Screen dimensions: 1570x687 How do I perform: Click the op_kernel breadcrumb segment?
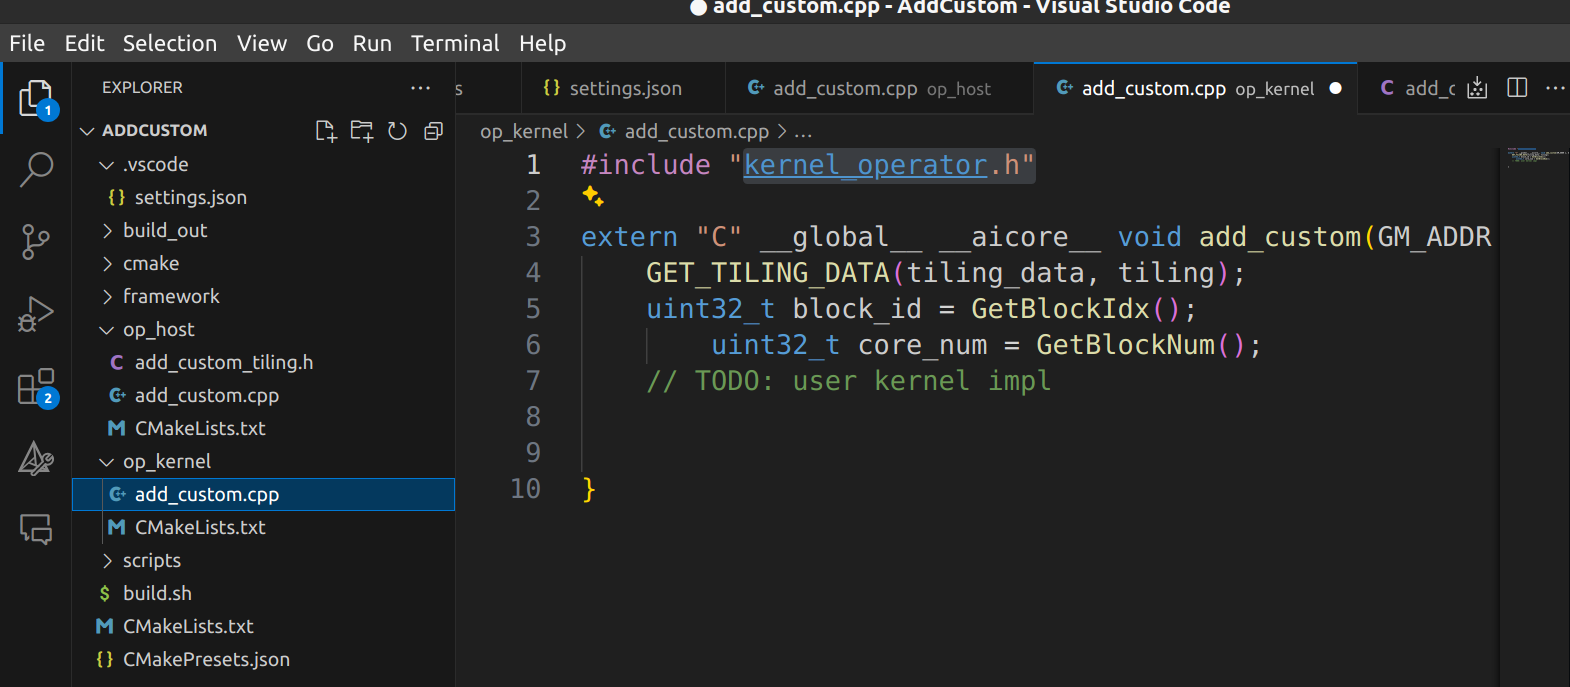523,131
